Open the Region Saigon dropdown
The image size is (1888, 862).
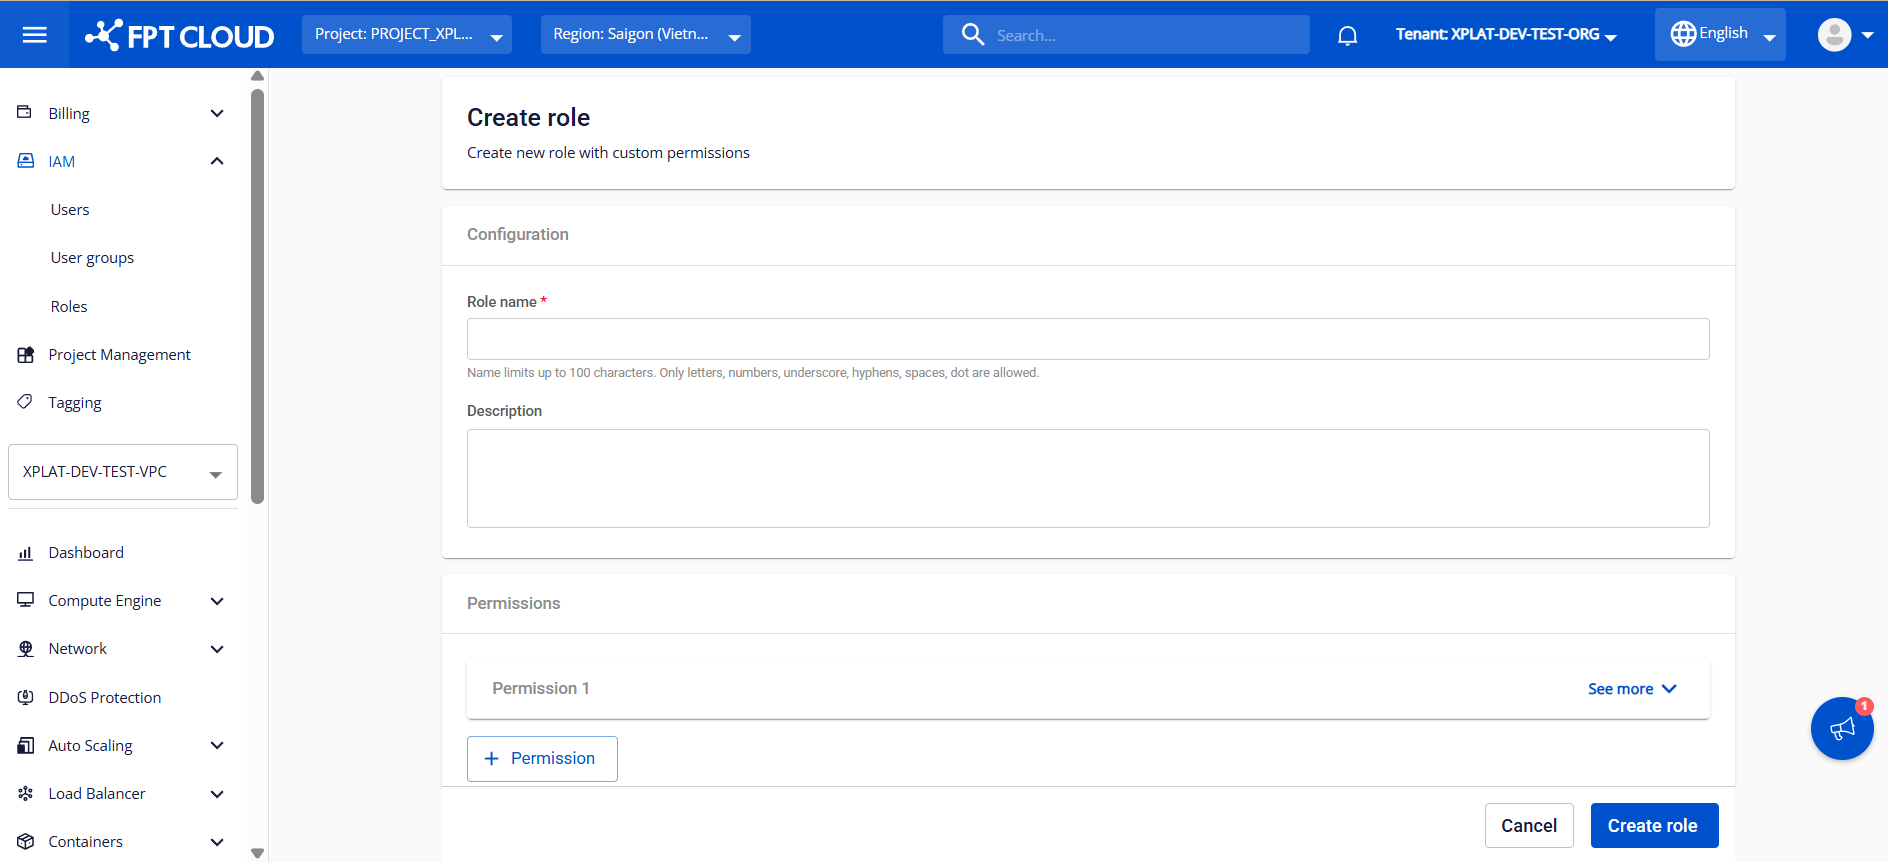tap(645, 35)
